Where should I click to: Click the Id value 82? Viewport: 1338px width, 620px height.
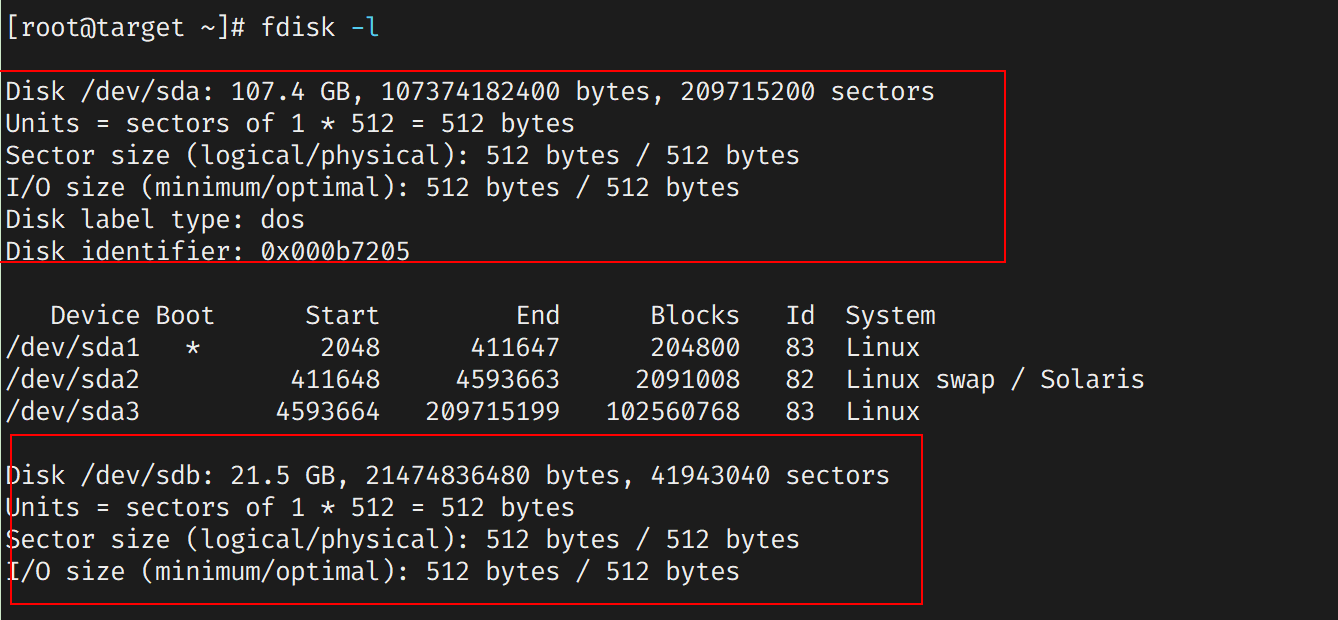[x=800, y=380]
